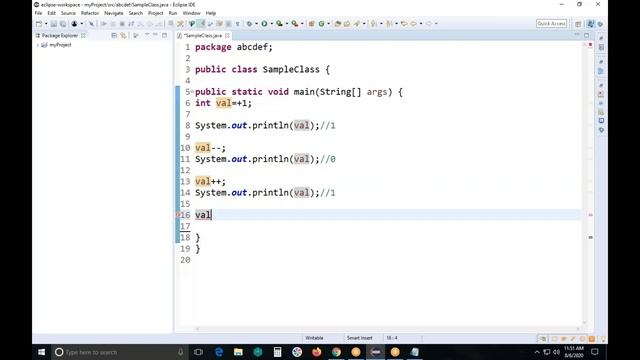
Task: Open the Run configurations dropdown arrow
Action: [271, 24]
